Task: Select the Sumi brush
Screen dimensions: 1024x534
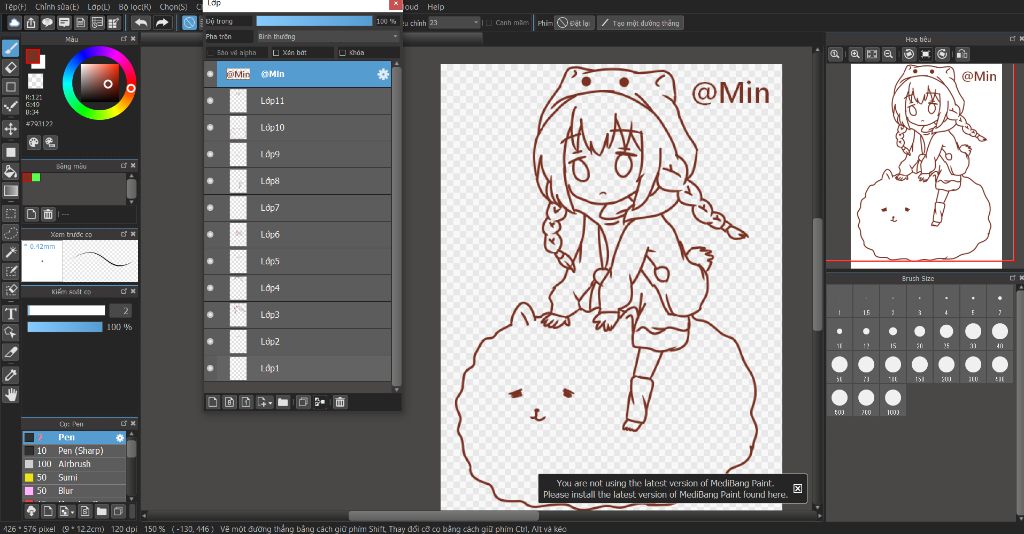Action: tap(74, 477)
